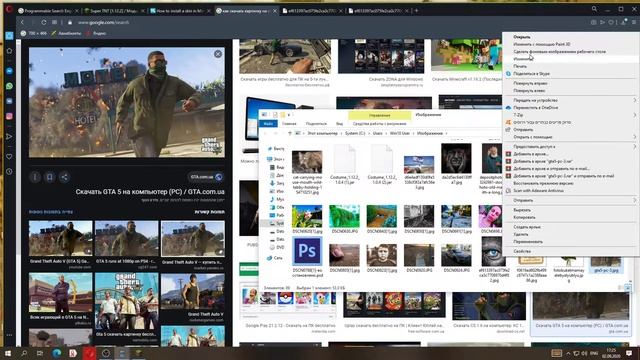
Task: Go back with the browser back arrow
Action: [22, 22]
